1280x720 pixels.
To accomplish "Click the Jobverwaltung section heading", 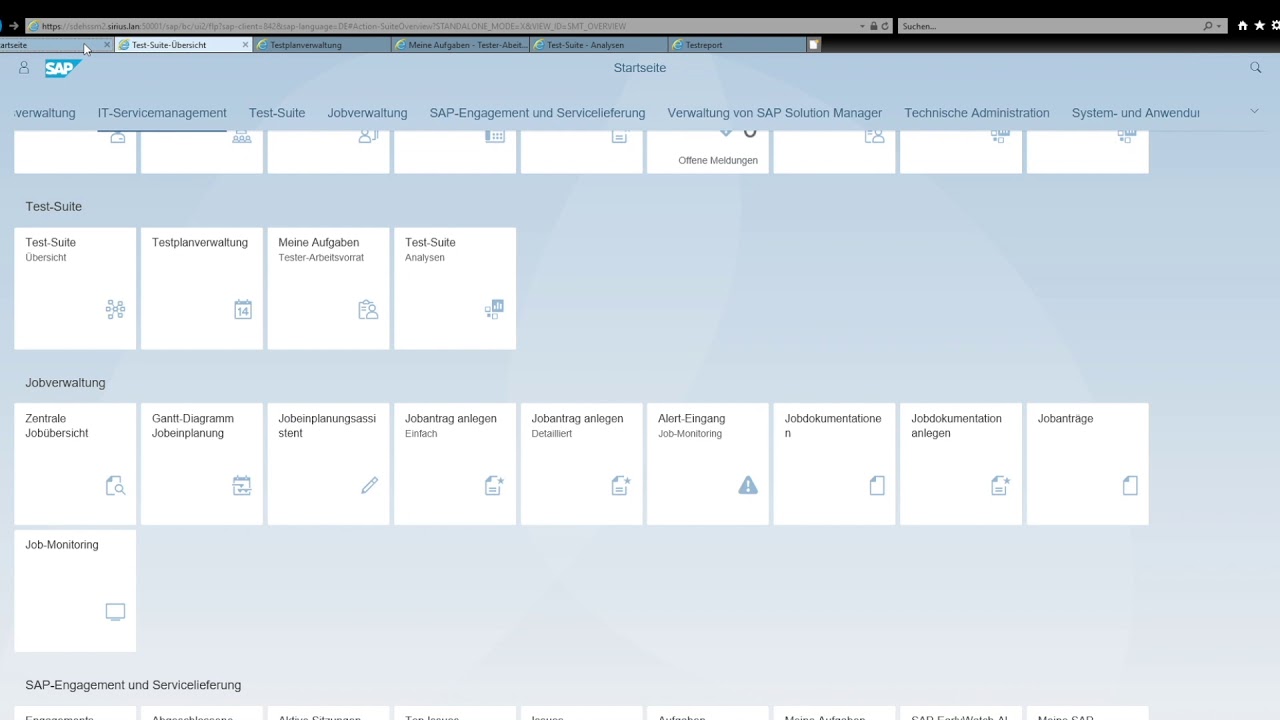I will [65, 382].
